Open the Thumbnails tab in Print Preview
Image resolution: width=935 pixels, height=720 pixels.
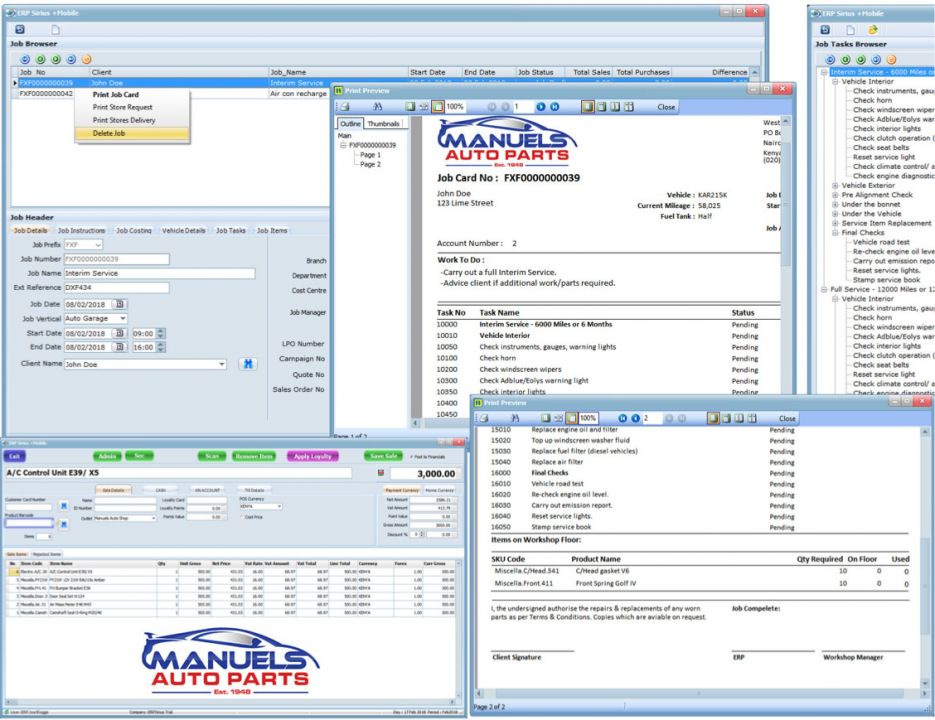point(383,123)
